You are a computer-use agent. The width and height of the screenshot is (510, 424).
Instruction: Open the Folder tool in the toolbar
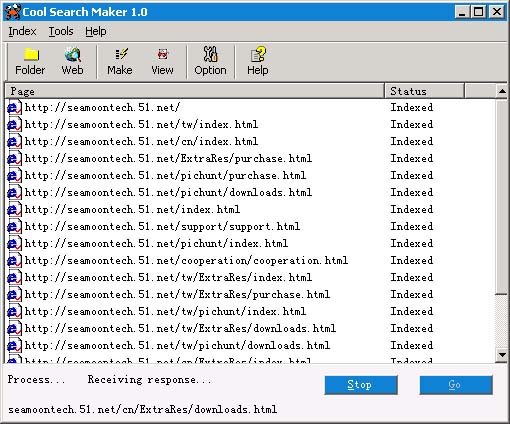[30, 62]
